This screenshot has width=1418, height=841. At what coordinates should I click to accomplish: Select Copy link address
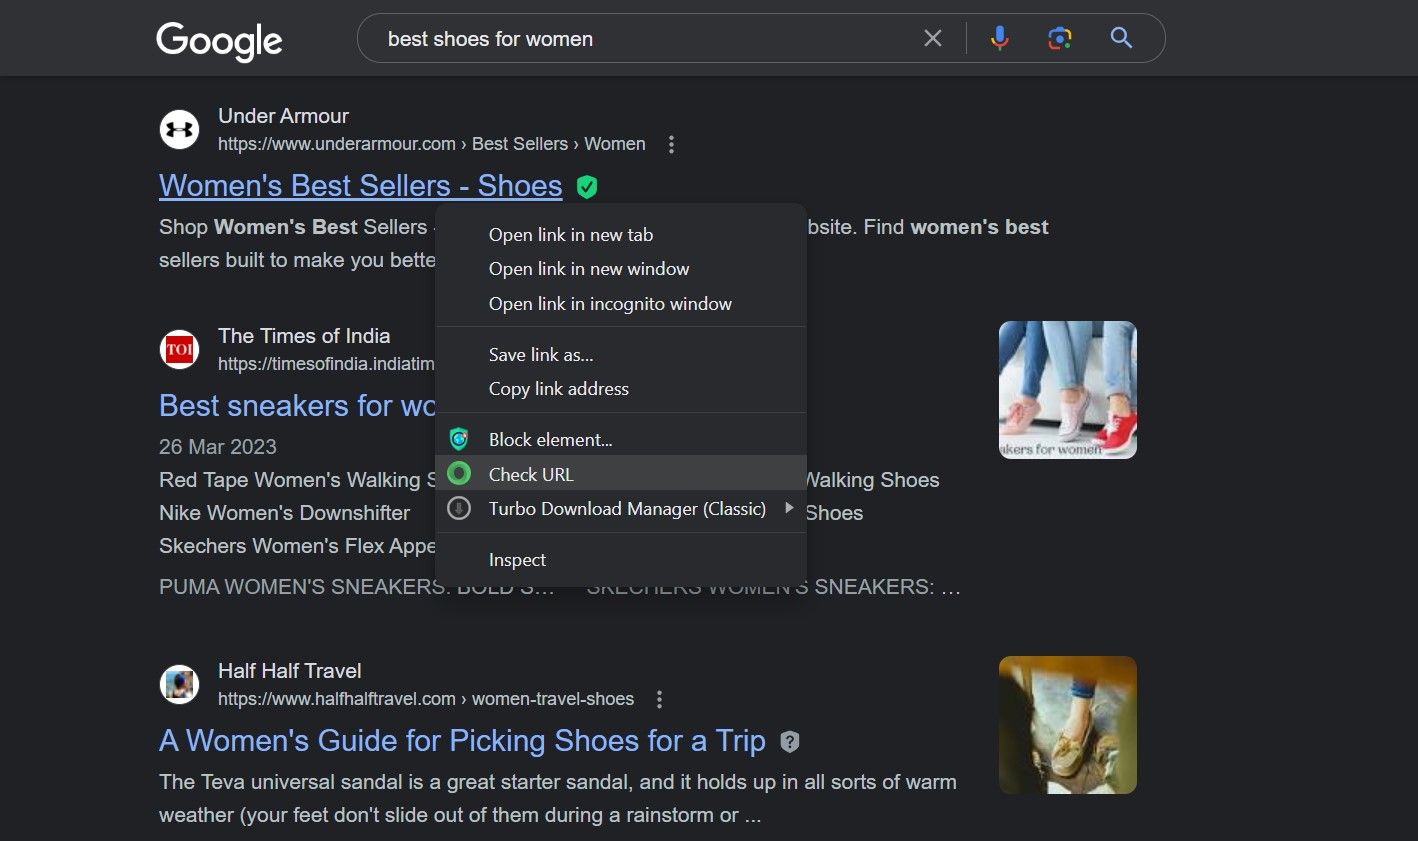click(x=558, y=388)
